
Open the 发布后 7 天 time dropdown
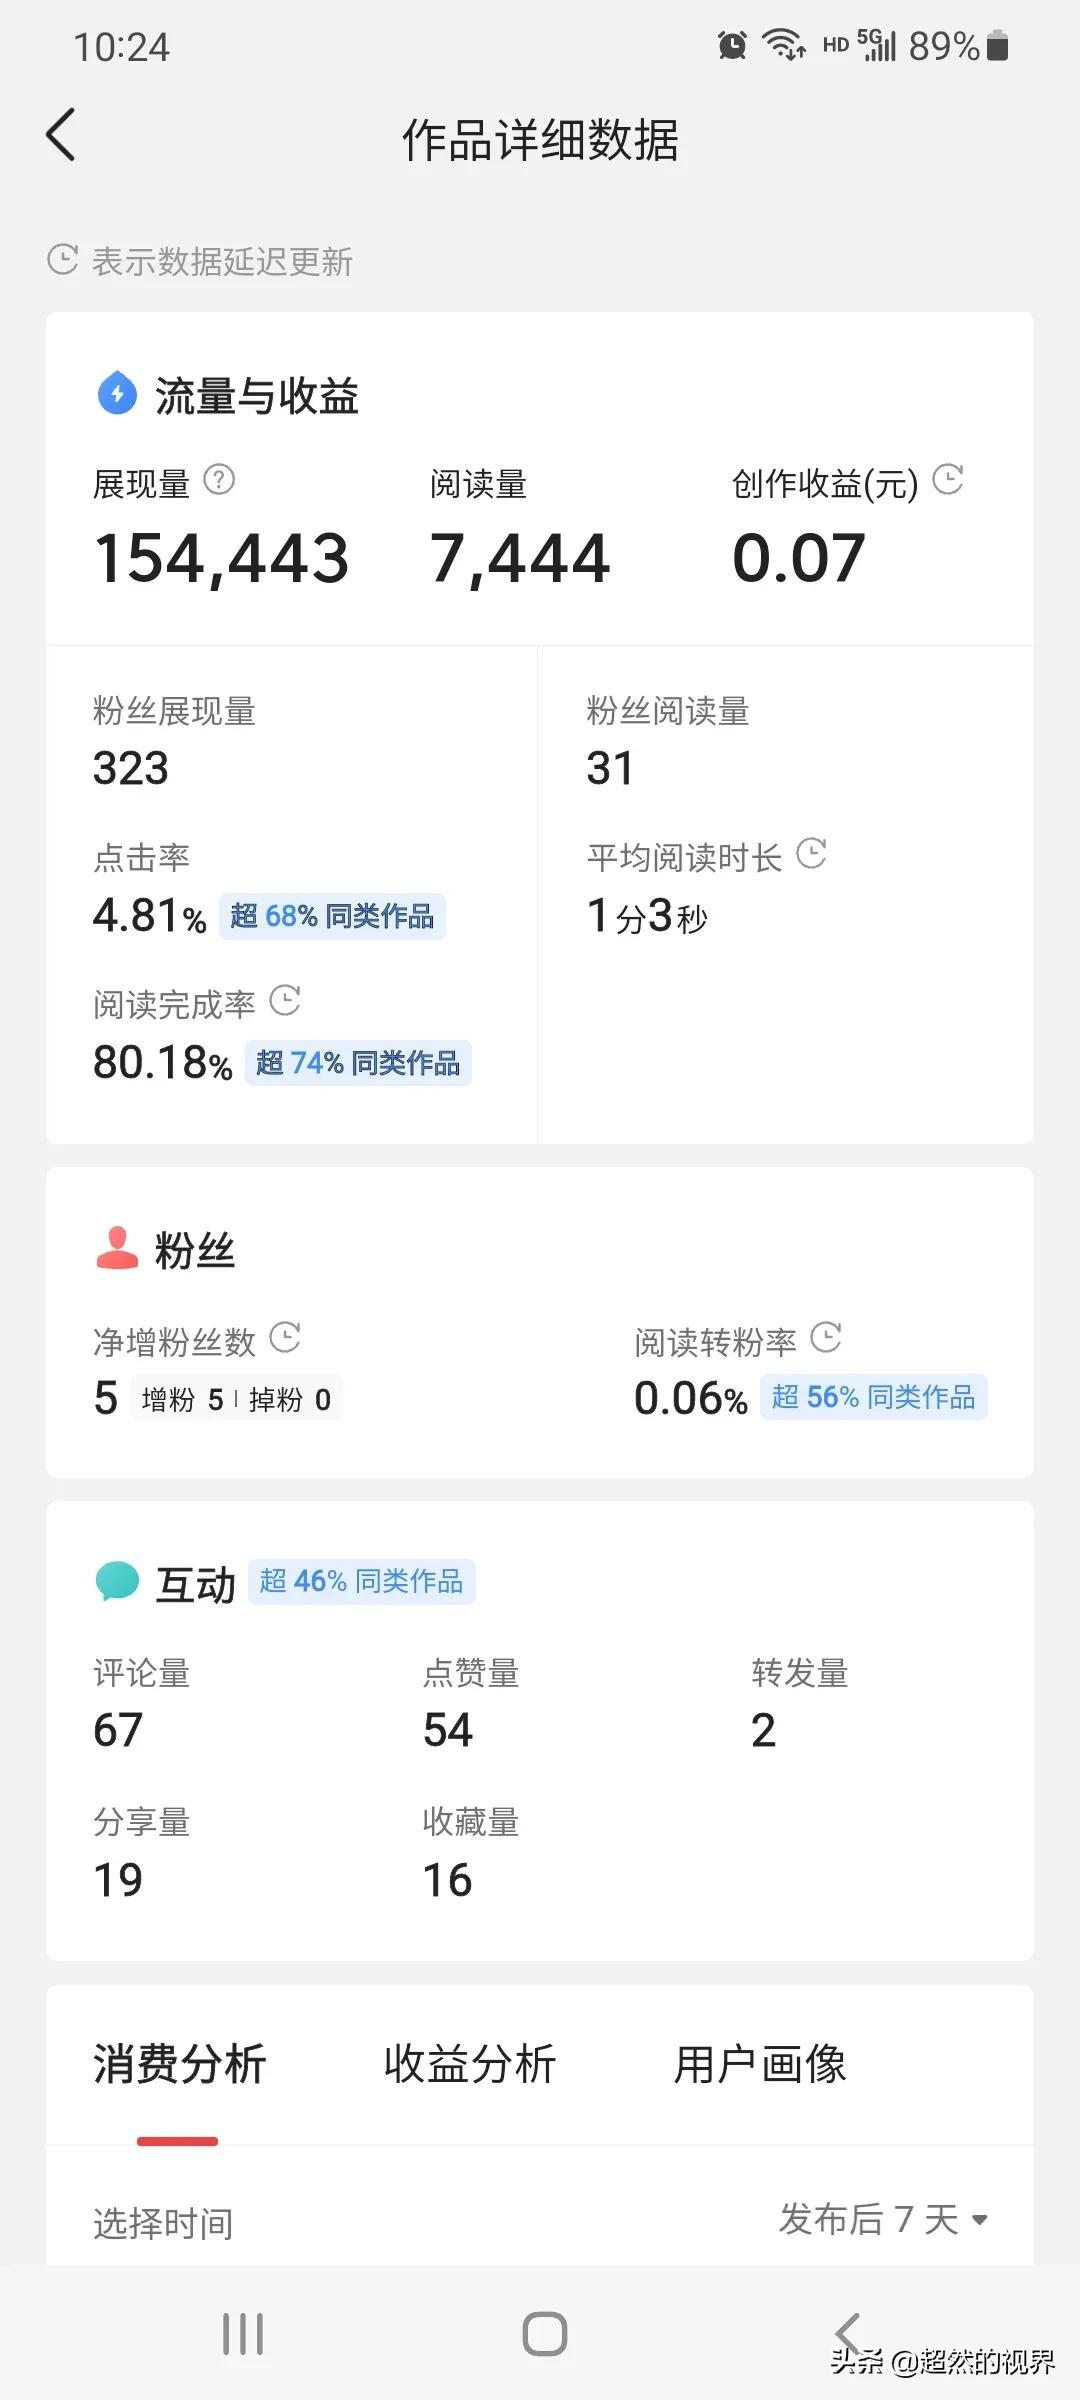(x=883, y=2220)
